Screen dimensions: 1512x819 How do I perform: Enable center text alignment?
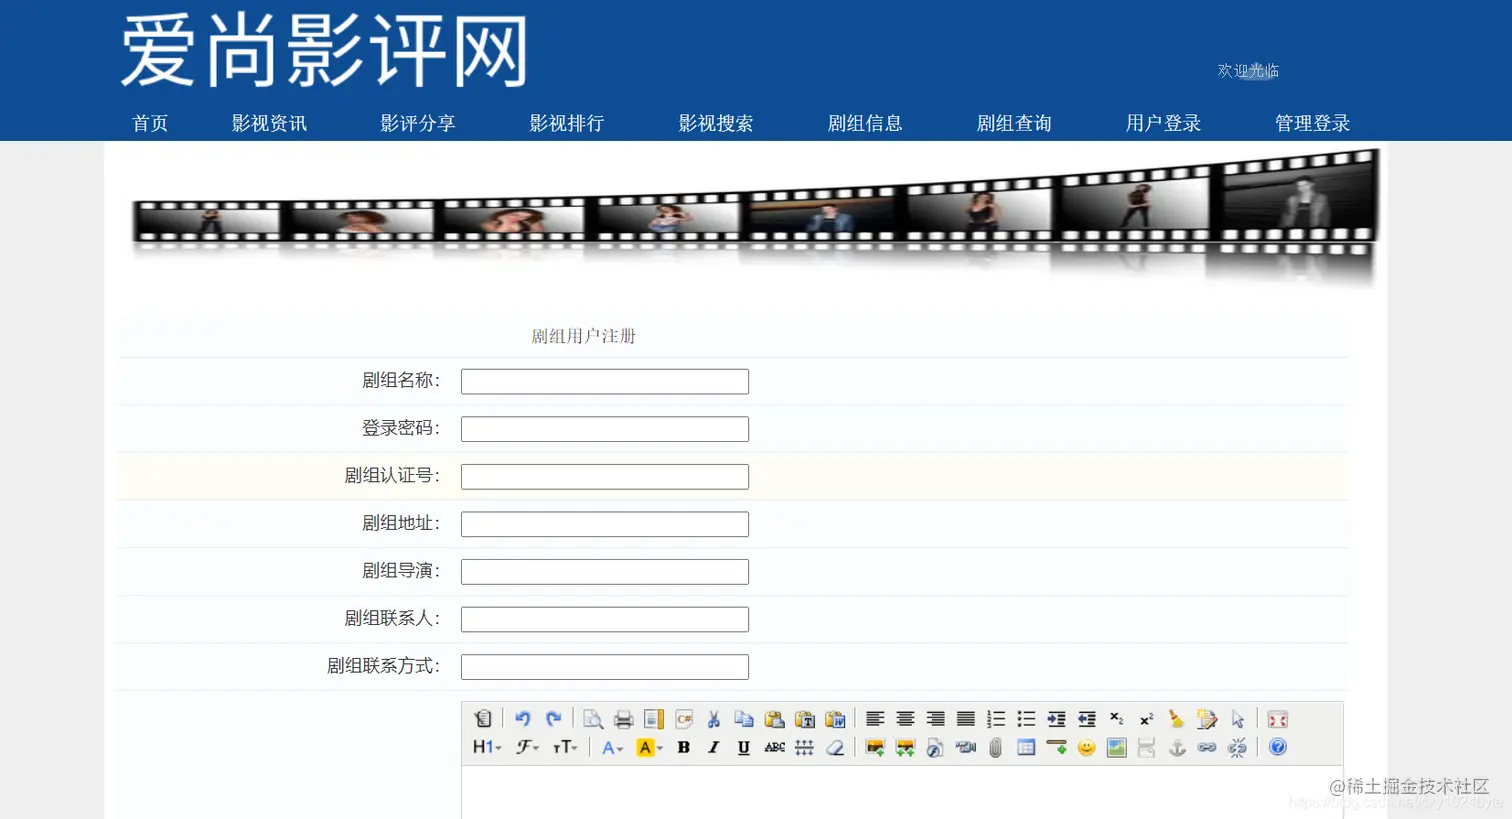point(905,718)
